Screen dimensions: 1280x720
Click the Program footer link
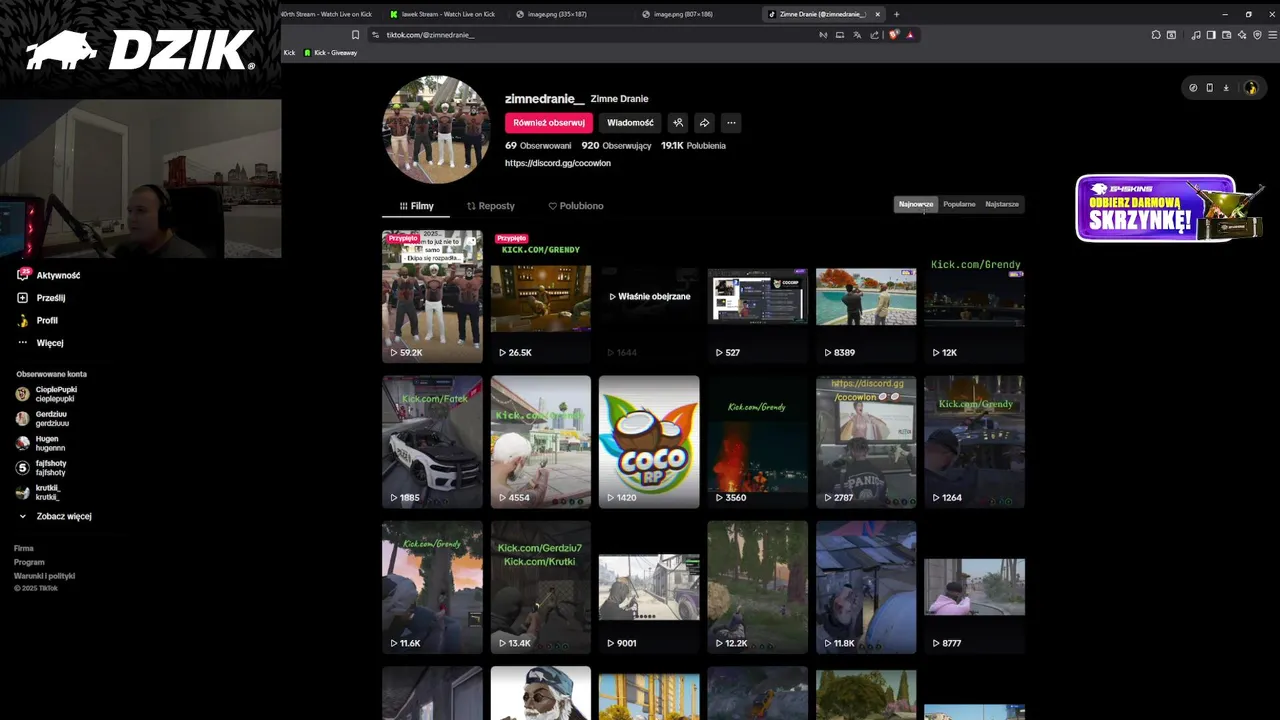[x=29, y=562]
